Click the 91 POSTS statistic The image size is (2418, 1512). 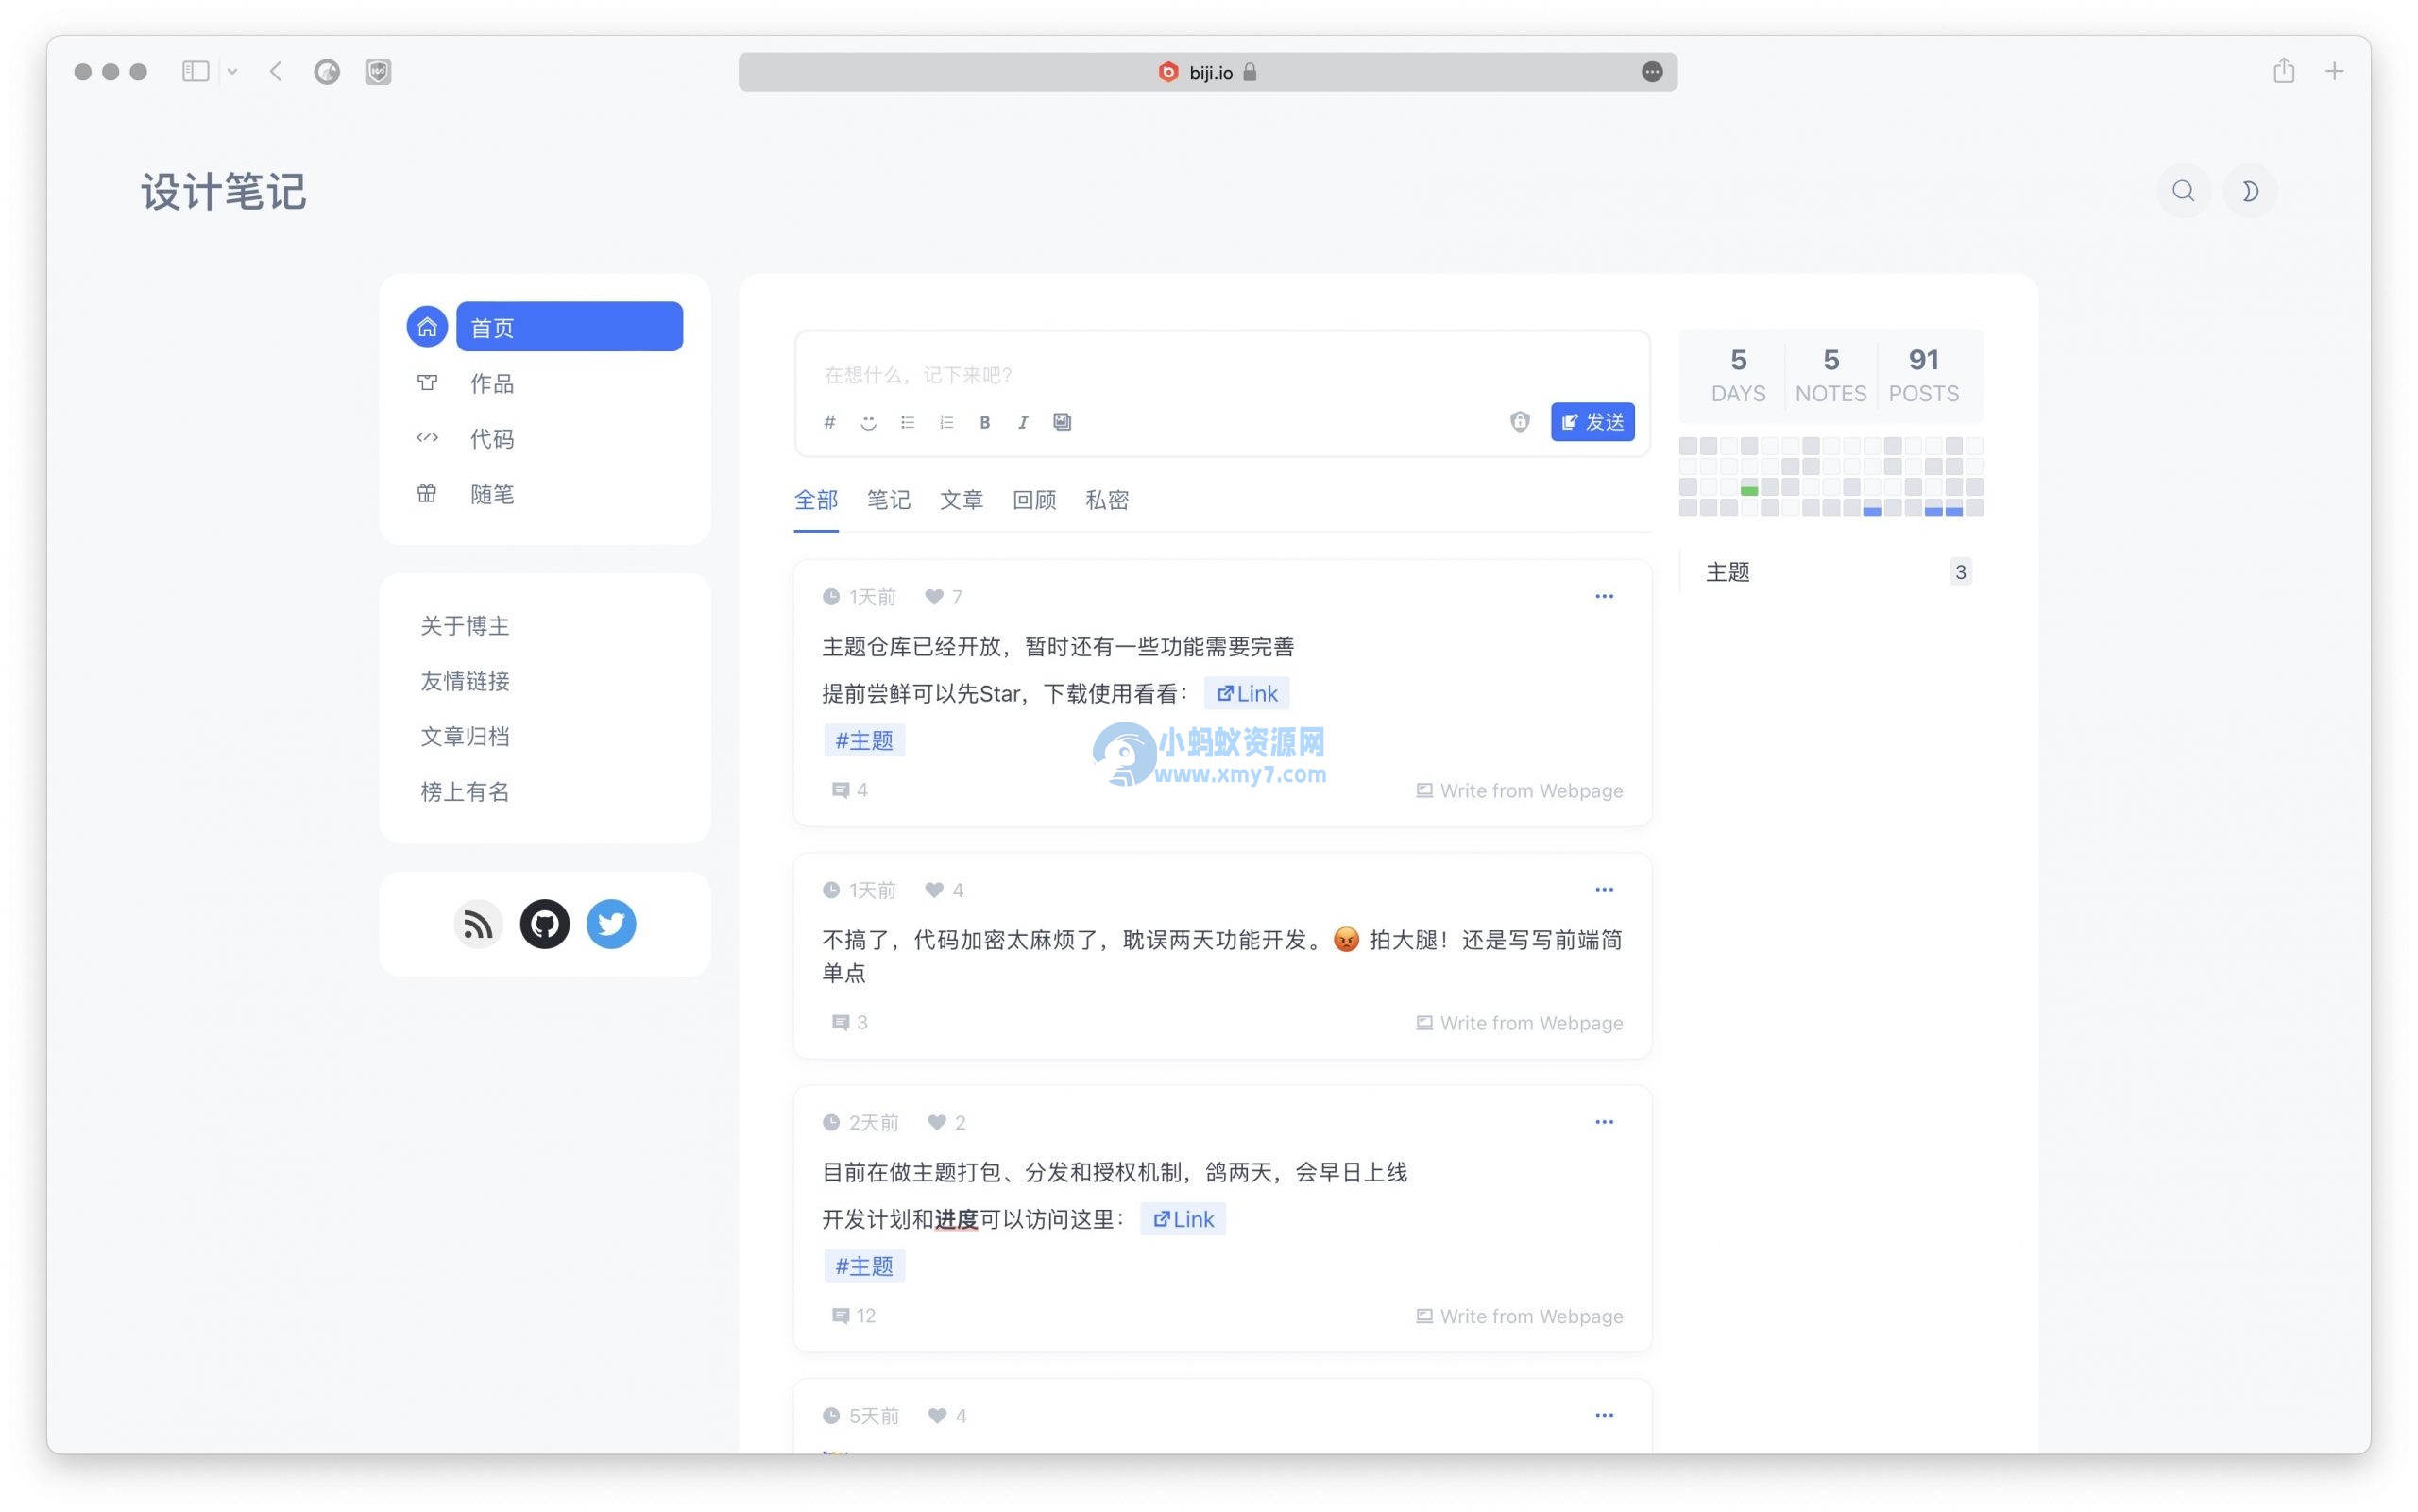click(x=1923, y=375)
